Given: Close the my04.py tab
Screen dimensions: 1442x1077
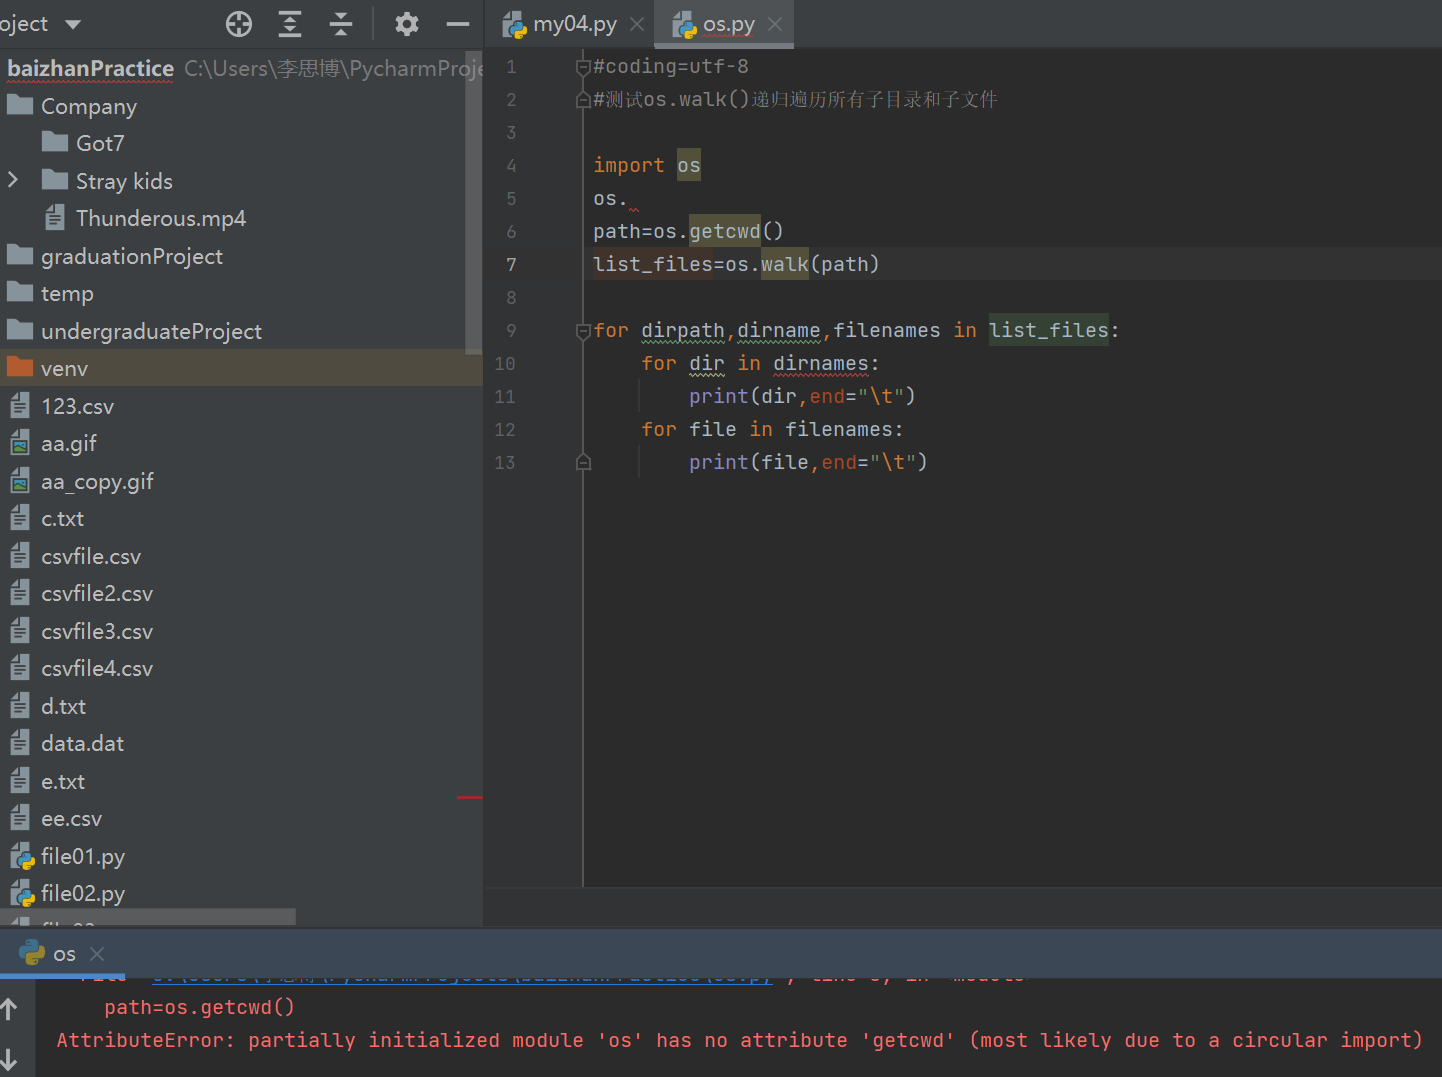Looking at the screenshot, I should [x=637, y=24].
